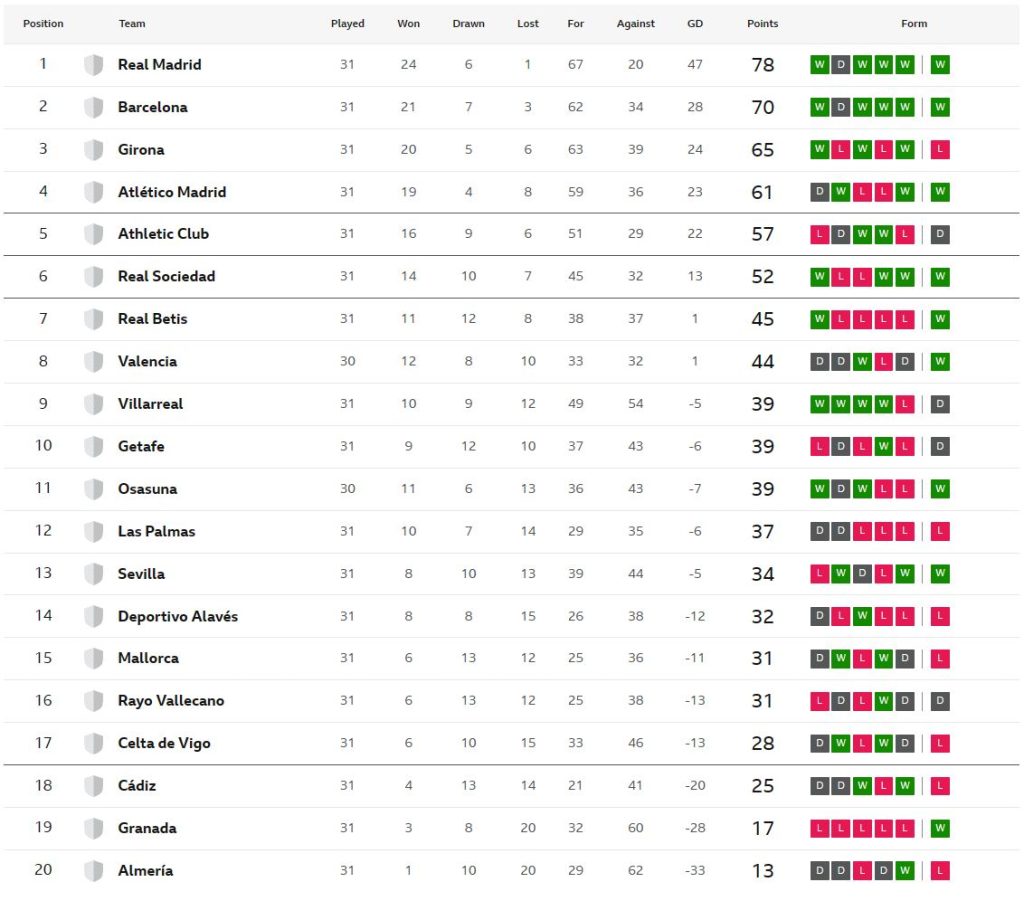Click Granada's latest green W form box
The height and width of the screenshot is (901, 1024).
(940, 828)
